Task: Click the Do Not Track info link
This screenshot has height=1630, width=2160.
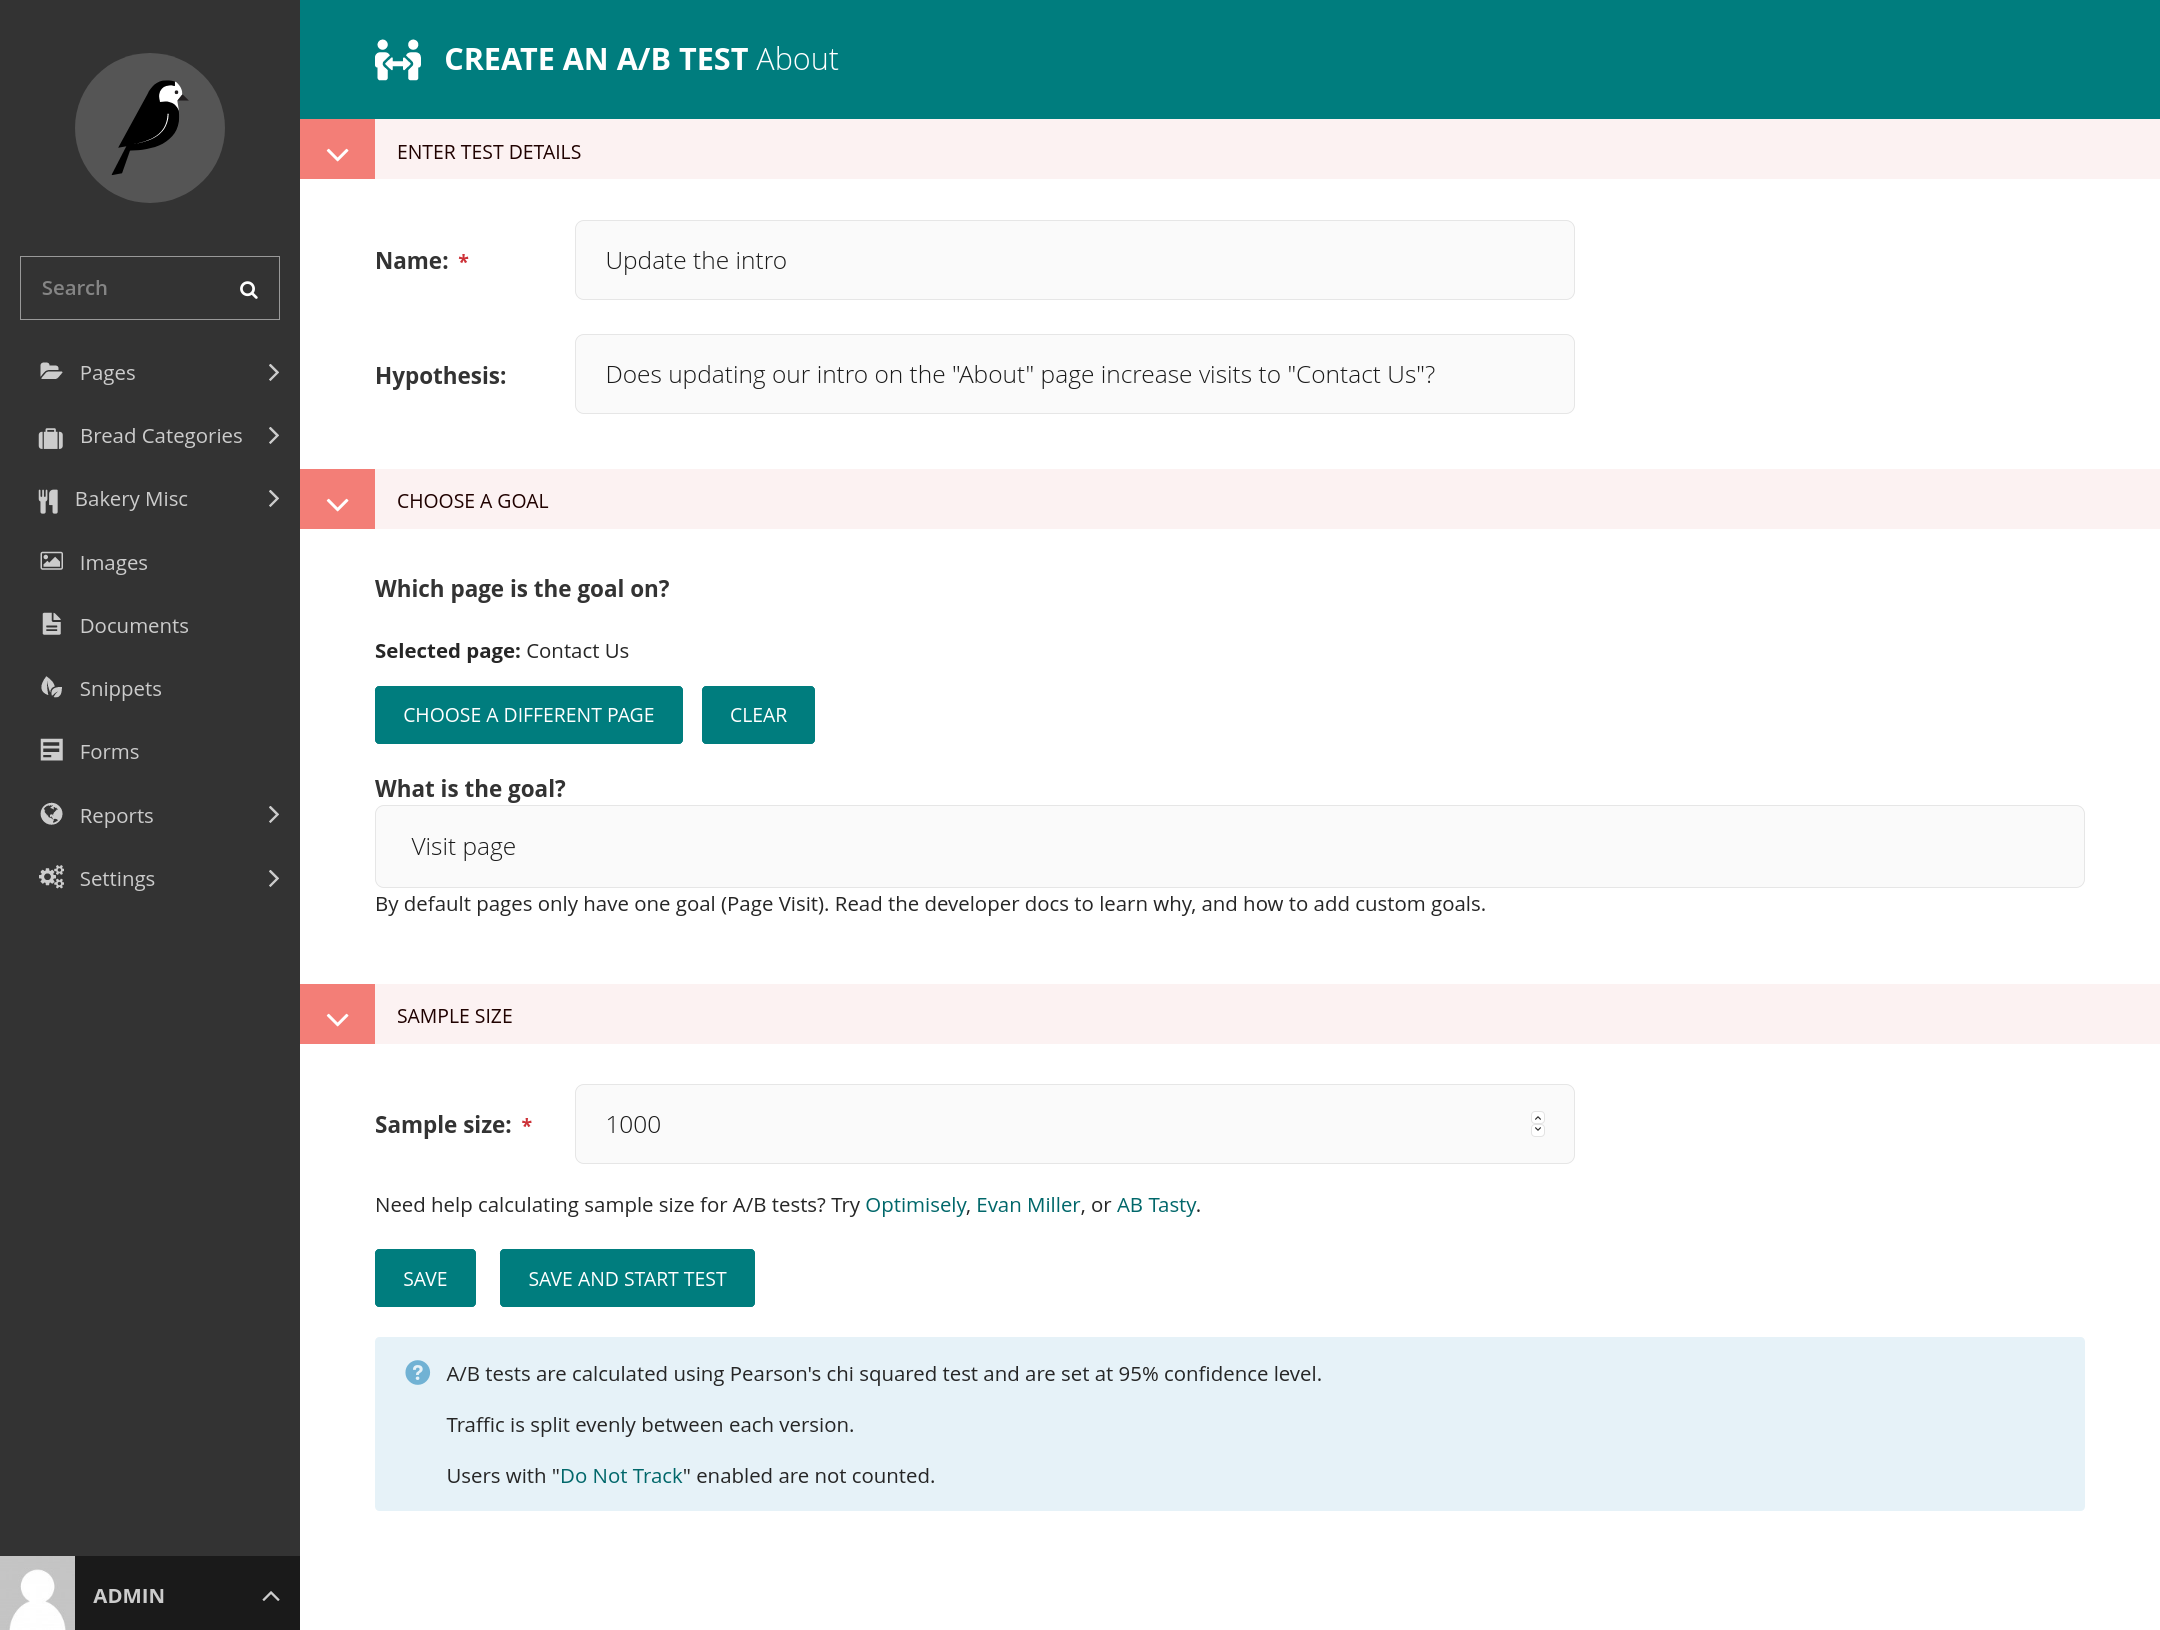Action: pos(620,1474)
